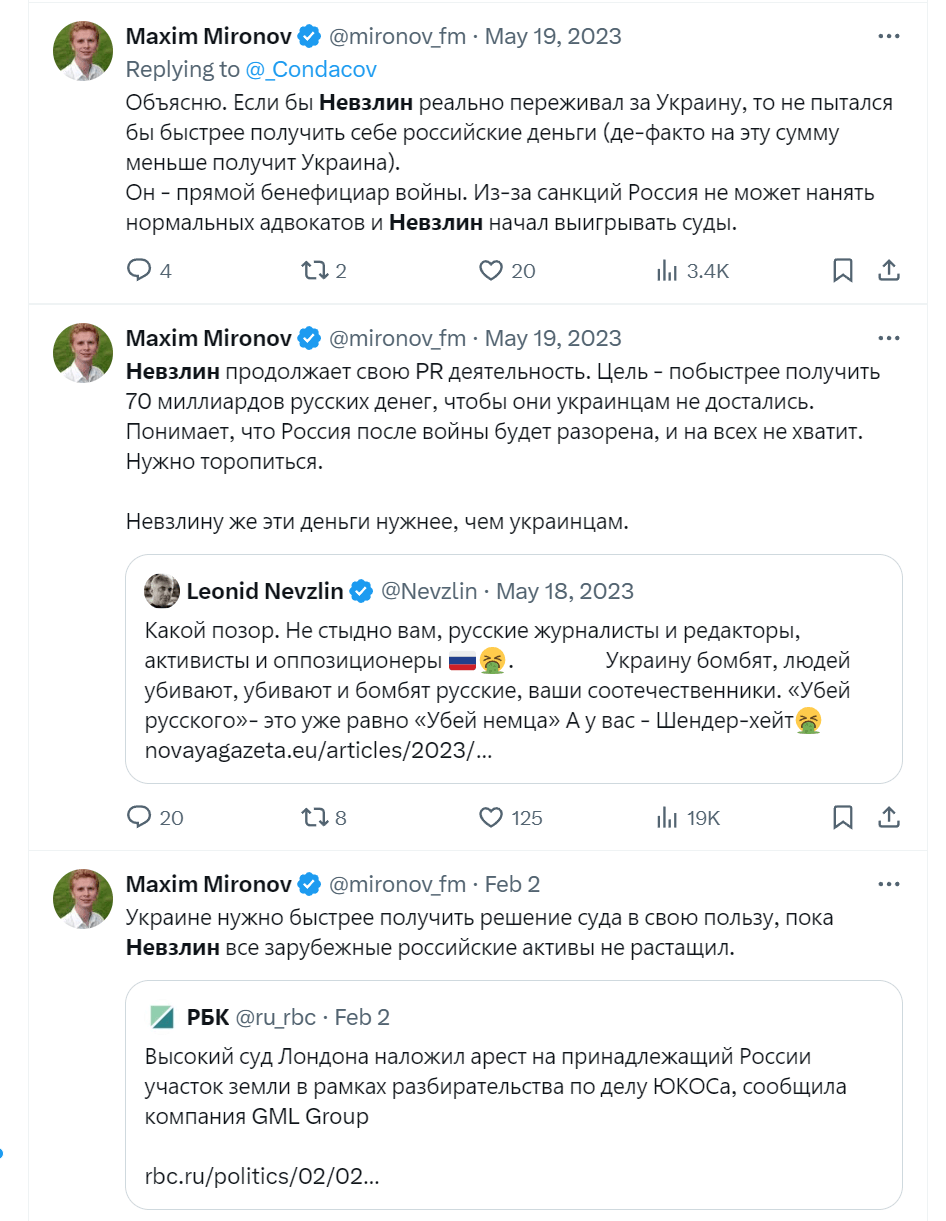Click Maxim Mironov's blue verified badge
The height and width of the screenshot is (1221, 946).
(307, 36)
